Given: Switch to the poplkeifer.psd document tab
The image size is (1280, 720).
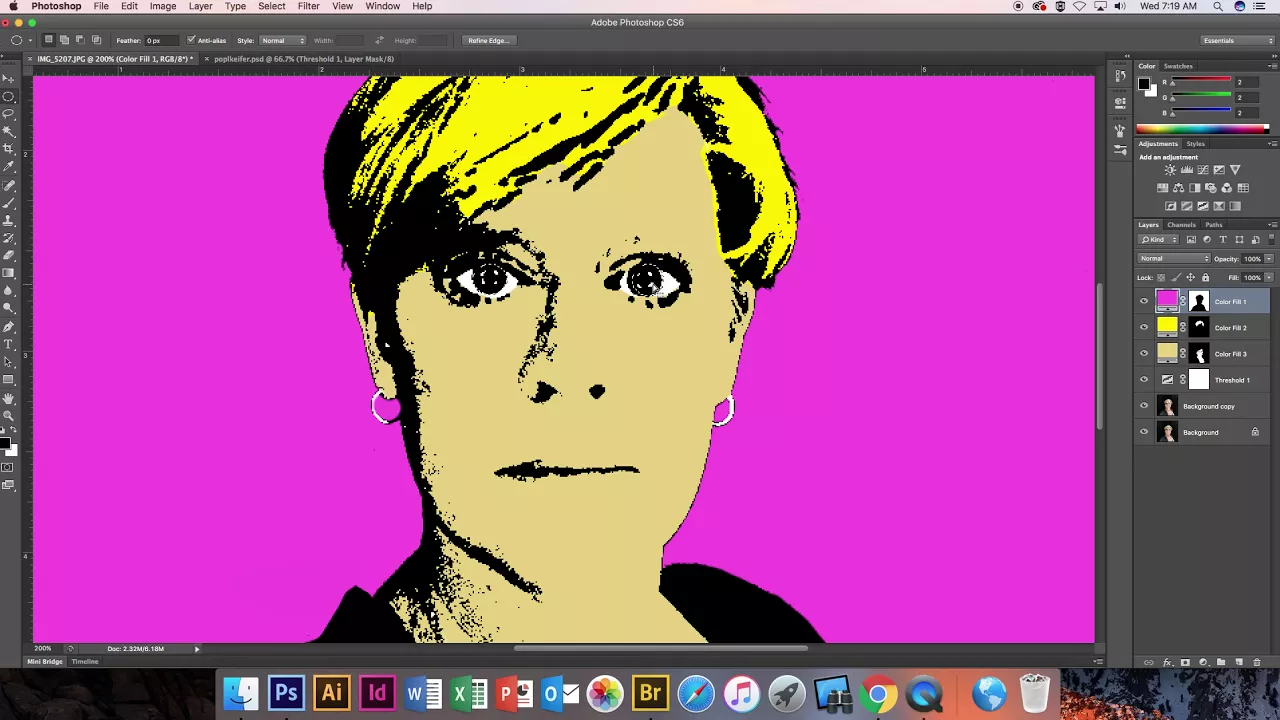Looking at the screenshot, I should [303, 59].
